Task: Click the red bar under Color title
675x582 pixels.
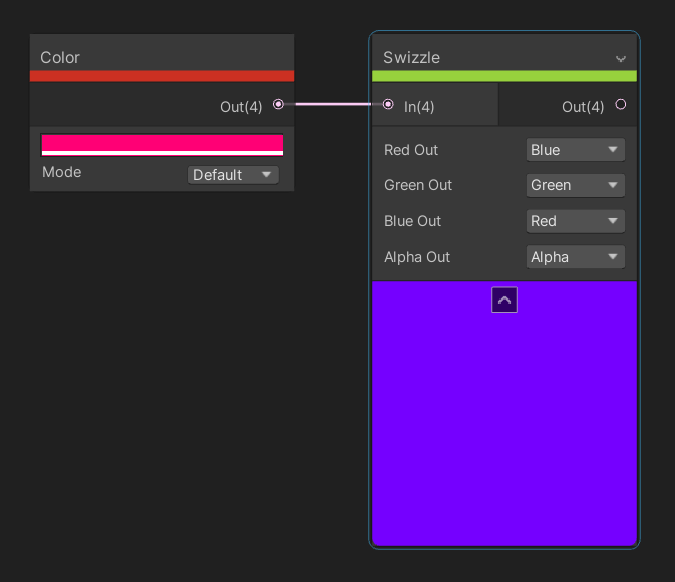Action: (x=162, y=76)
